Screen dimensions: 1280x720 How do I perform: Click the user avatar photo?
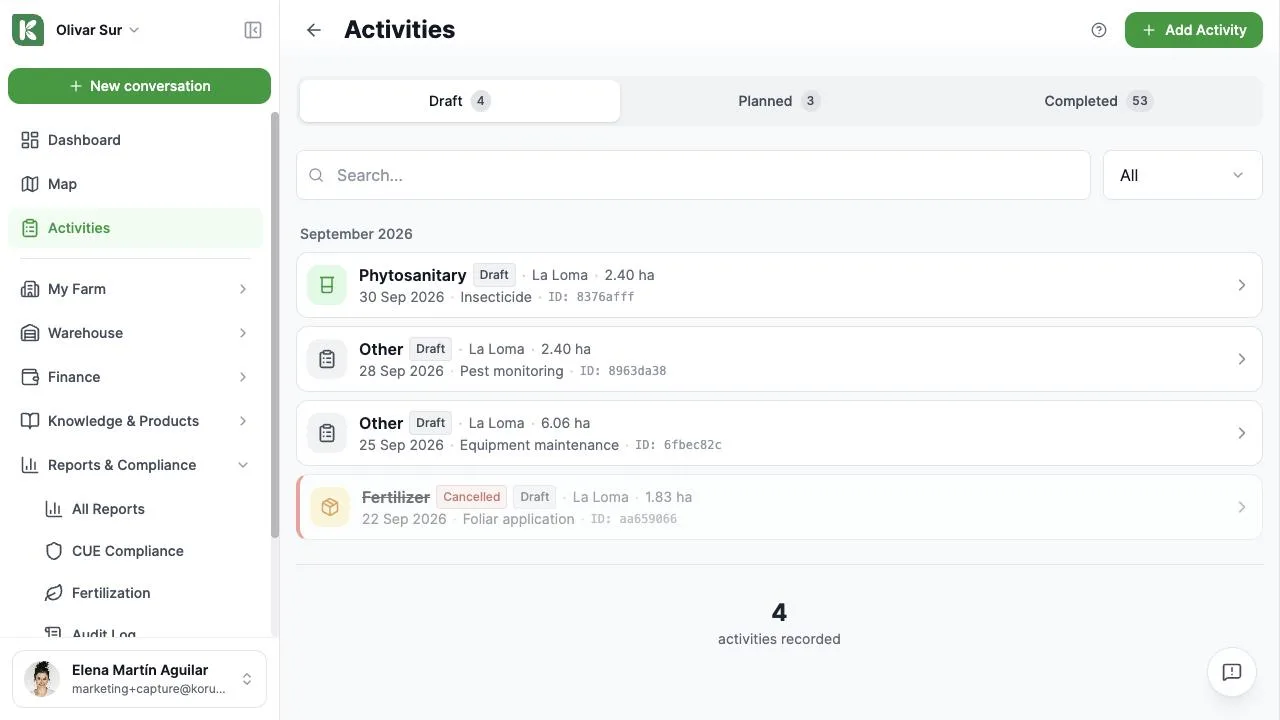pyautogui.click(x=42, y=679)
